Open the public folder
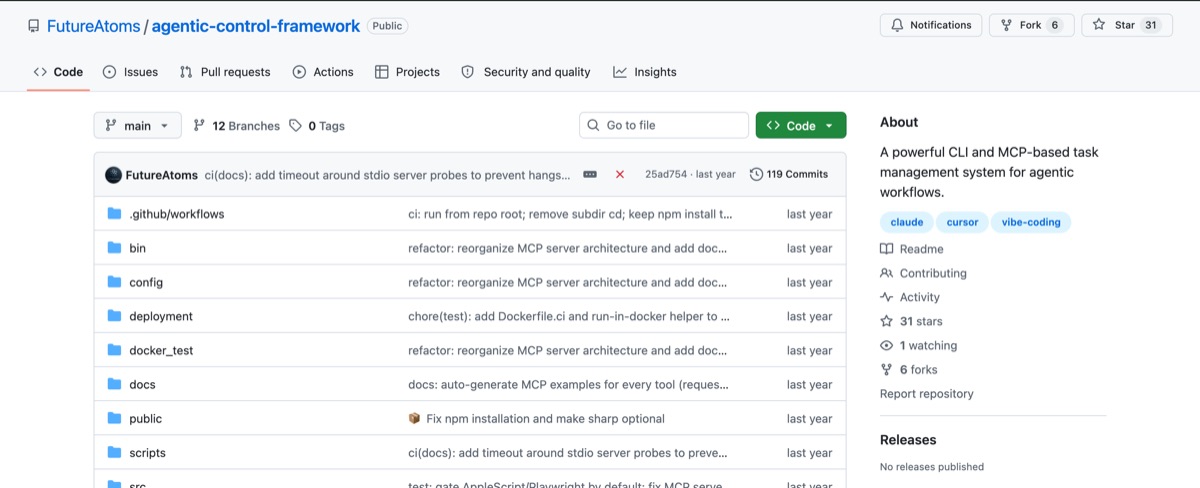Viewport: 1200px width, 488px height. coord(145,418)
